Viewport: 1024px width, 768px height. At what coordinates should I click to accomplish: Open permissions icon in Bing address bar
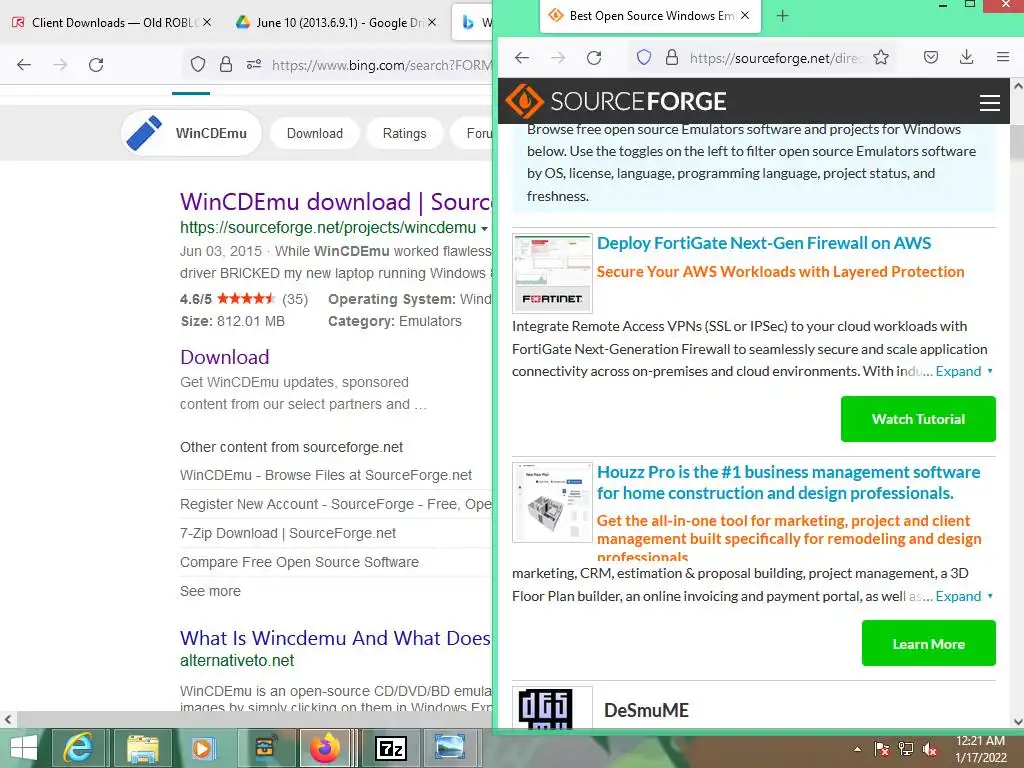click(x=254, y=65)
